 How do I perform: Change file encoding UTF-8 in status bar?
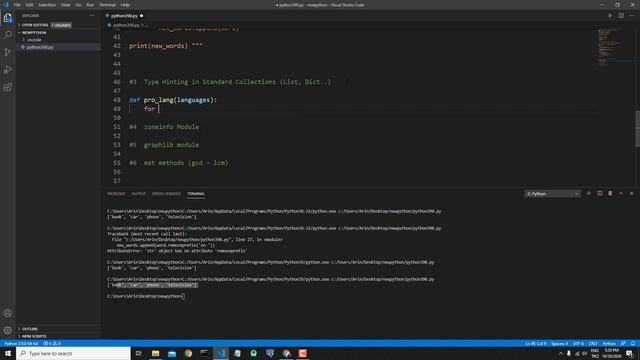pos(578,344)
